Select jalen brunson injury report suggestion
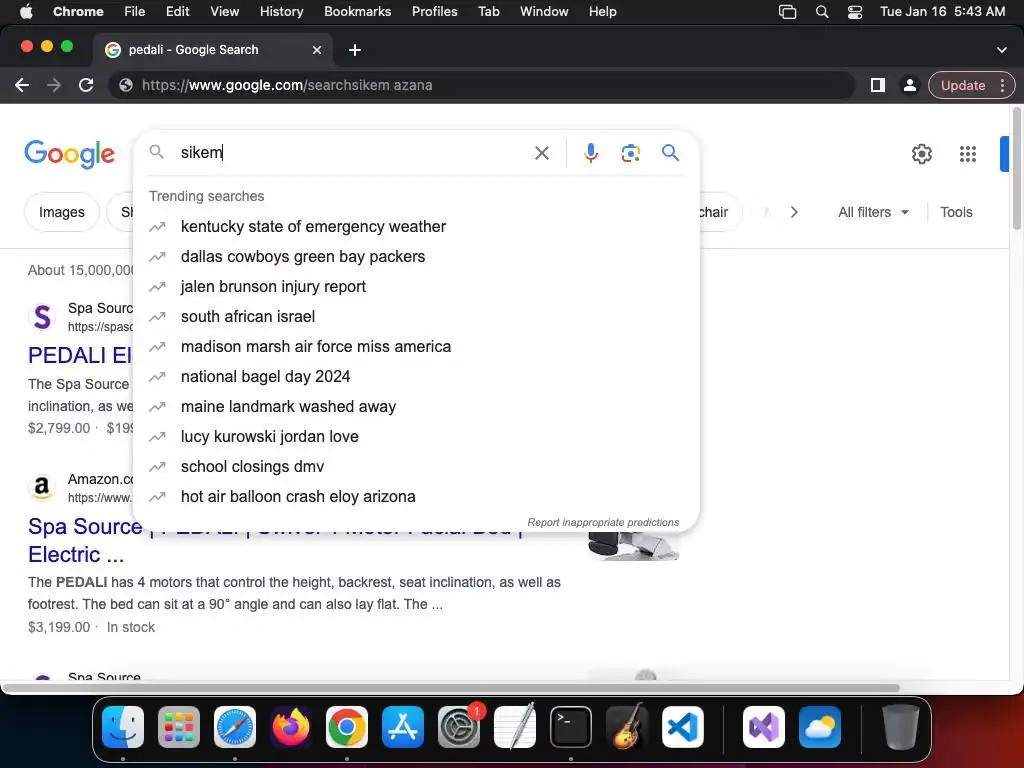The width and height of the screenshot is (1024, 768). [x=417, y=287]
